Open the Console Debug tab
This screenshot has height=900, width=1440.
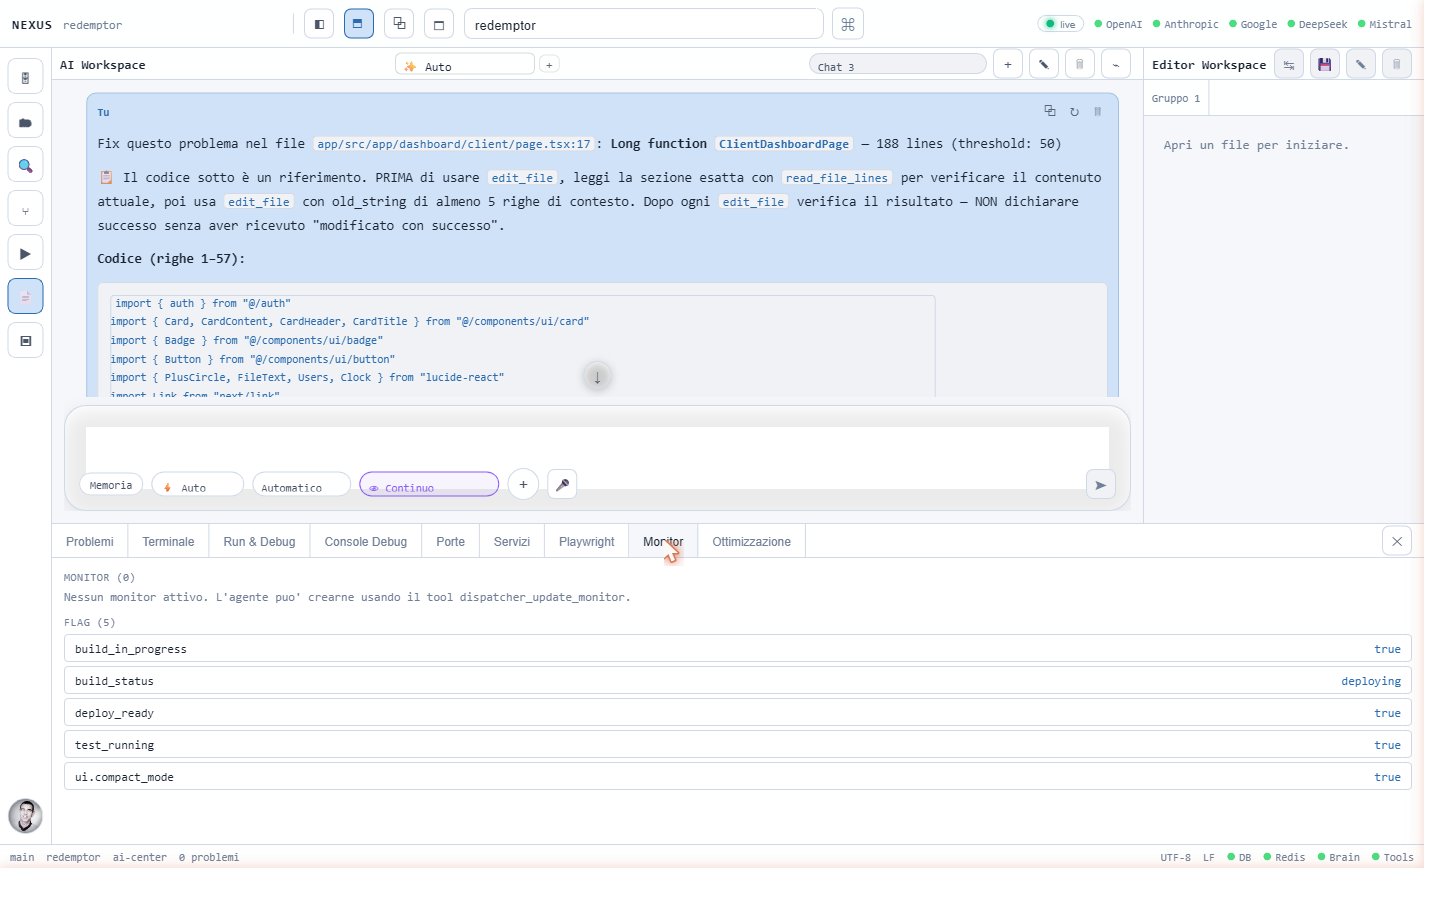tap(366, 541)
